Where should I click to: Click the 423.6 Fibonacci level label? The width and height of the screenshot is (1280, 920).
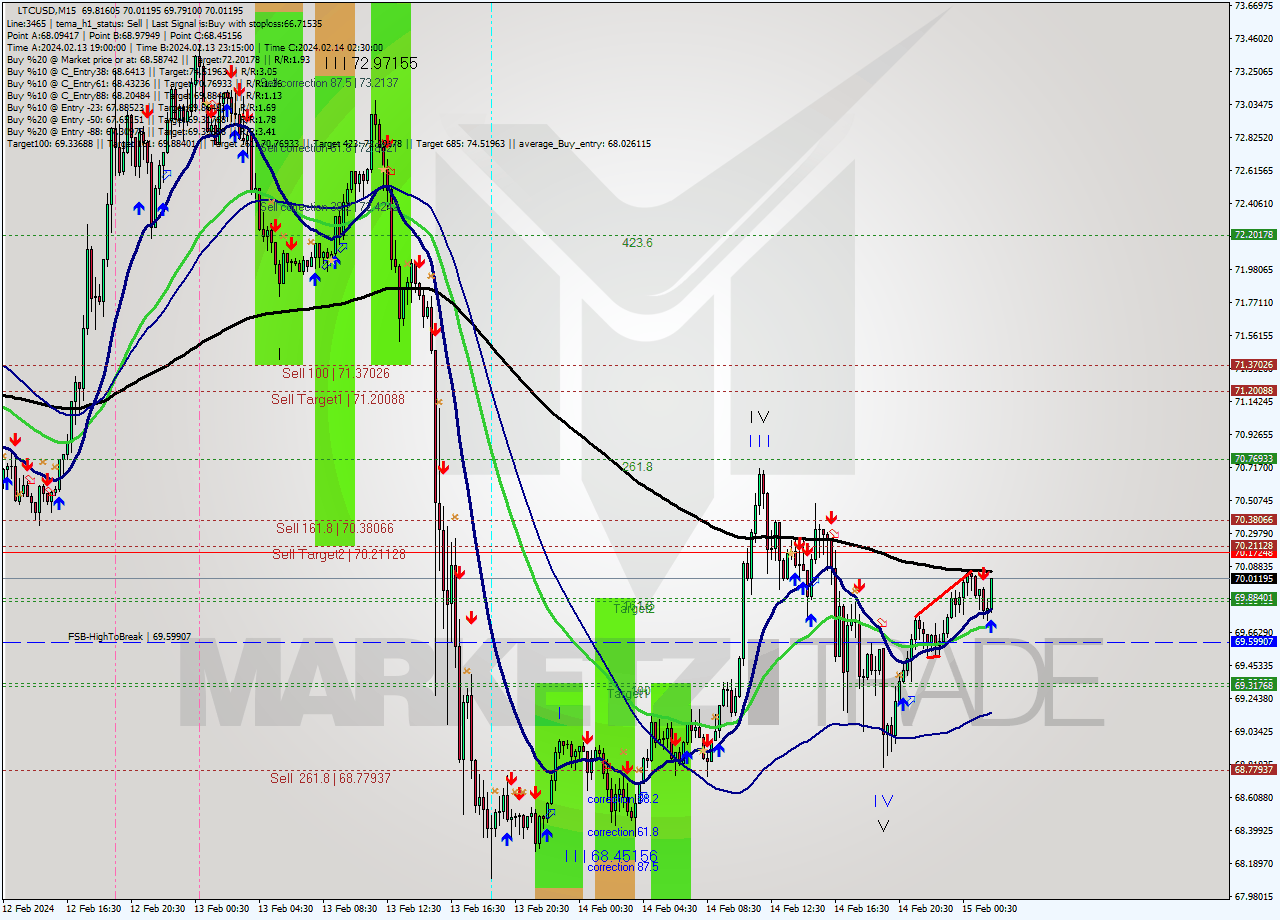pos(637,243)
